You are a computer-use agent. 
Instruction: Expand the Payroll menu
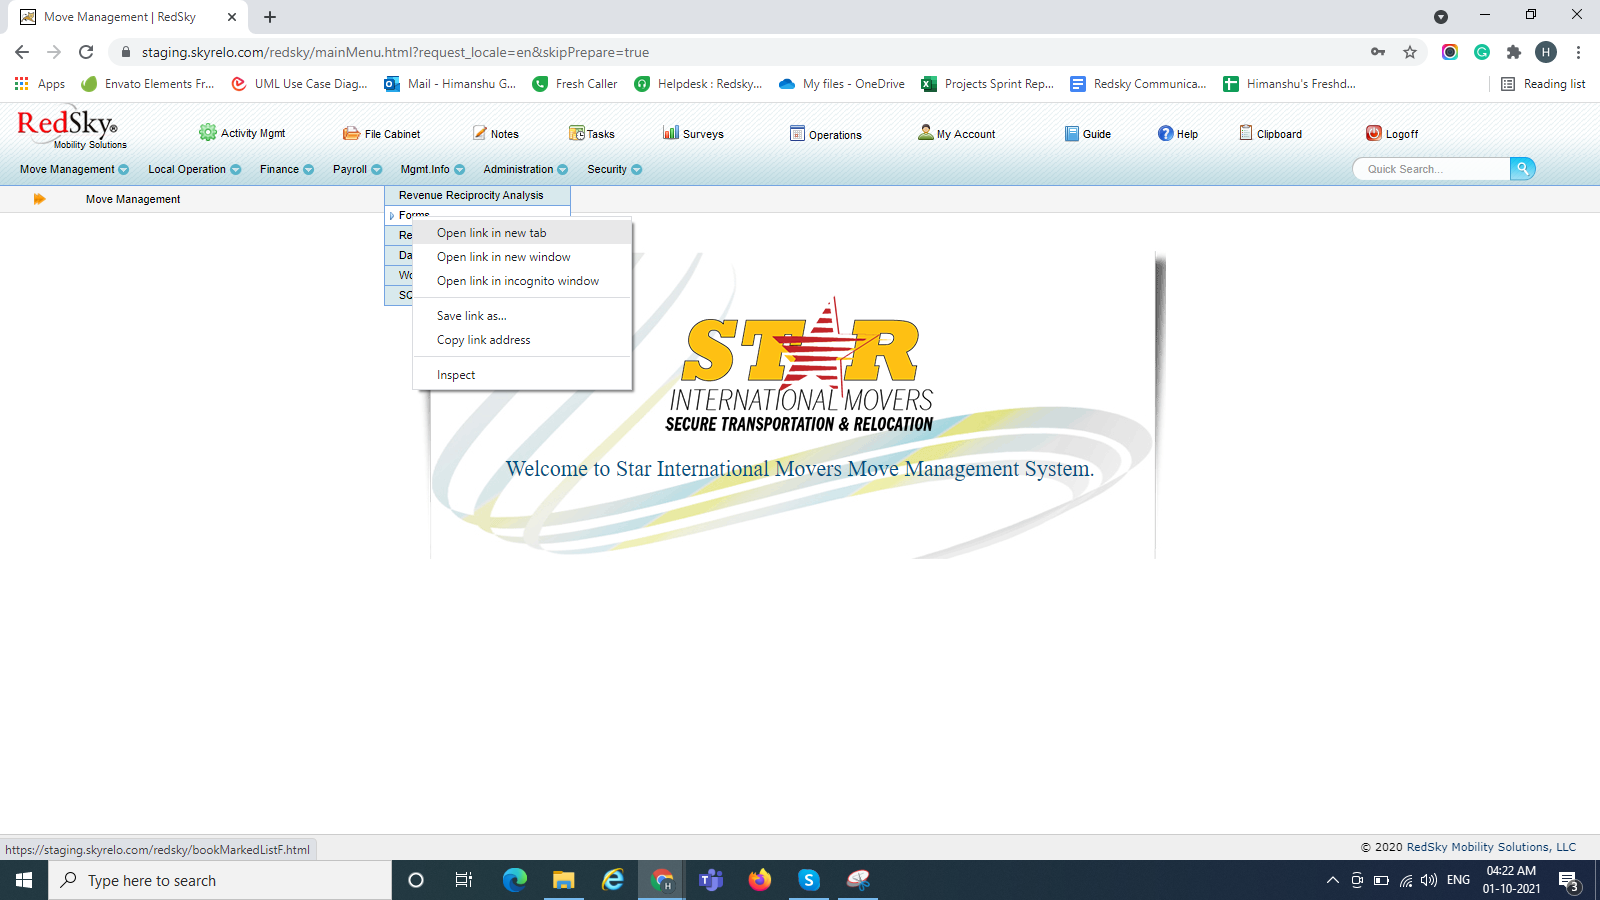pos(357,169)
